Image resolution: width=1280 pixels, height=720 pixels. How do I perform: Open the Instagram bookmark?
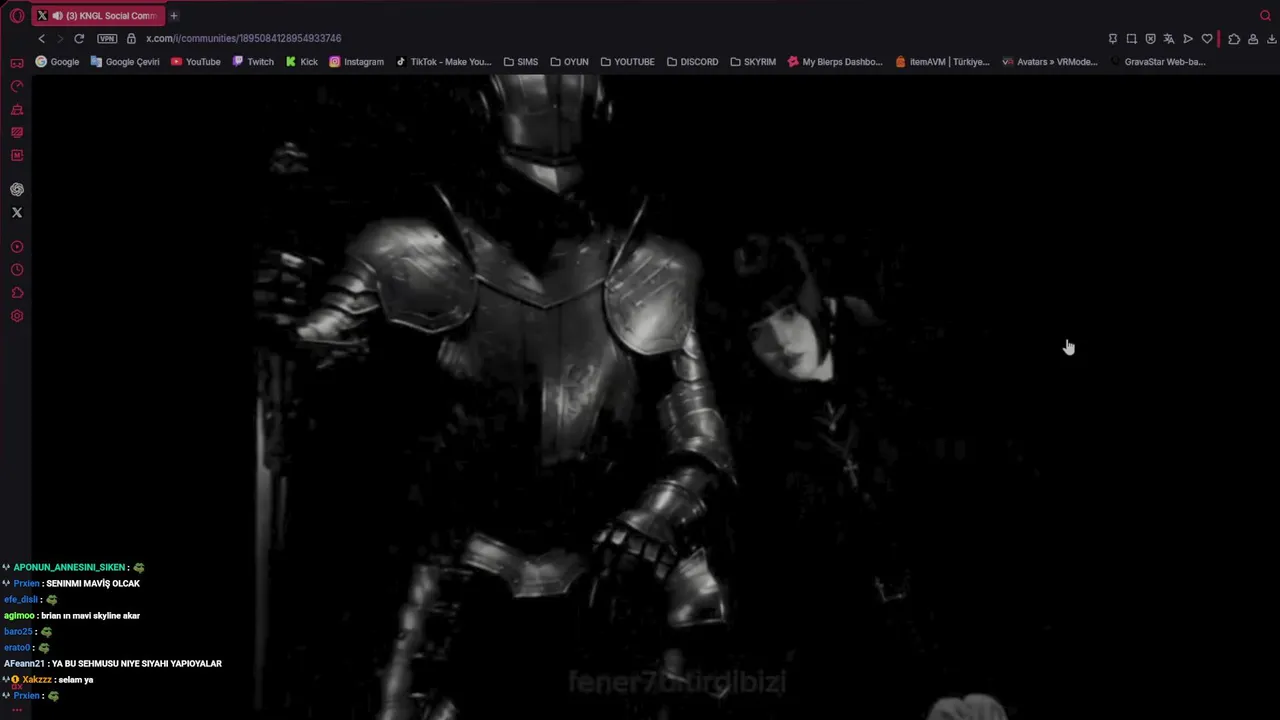357,62
